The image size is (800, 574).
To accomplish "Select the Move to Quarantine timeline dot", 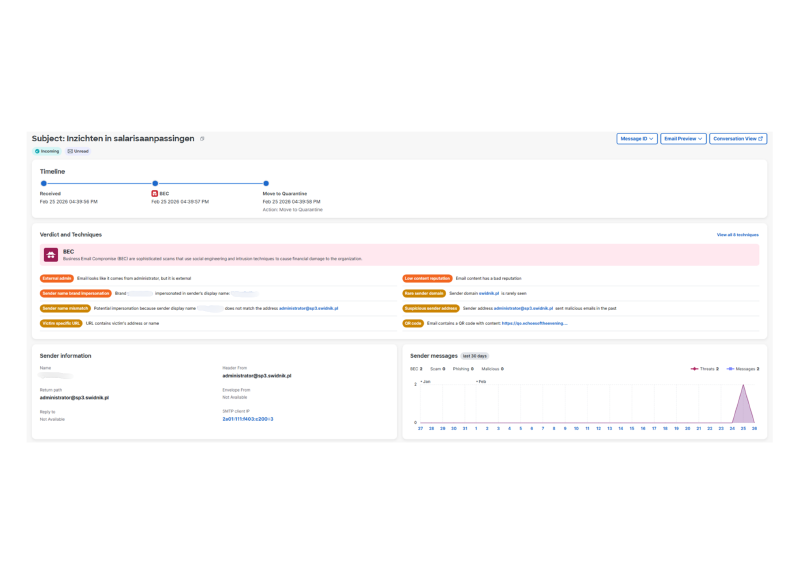I will click(266, 183).
